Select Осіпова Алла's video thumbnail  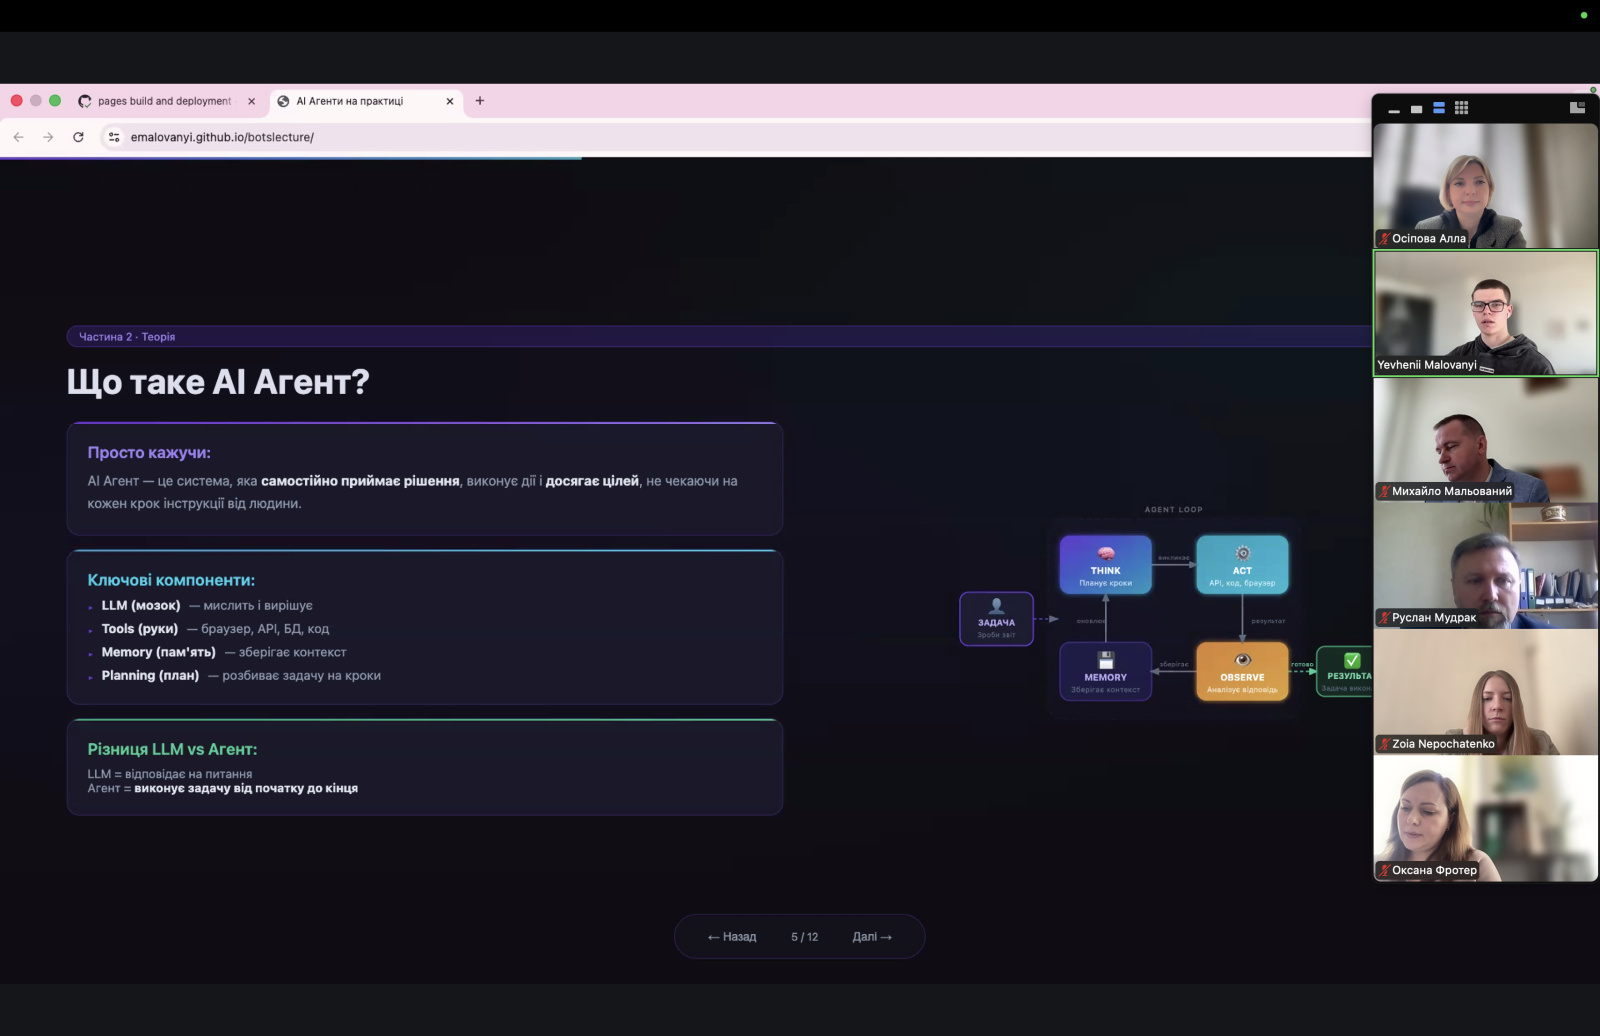tap(1485, 186)
